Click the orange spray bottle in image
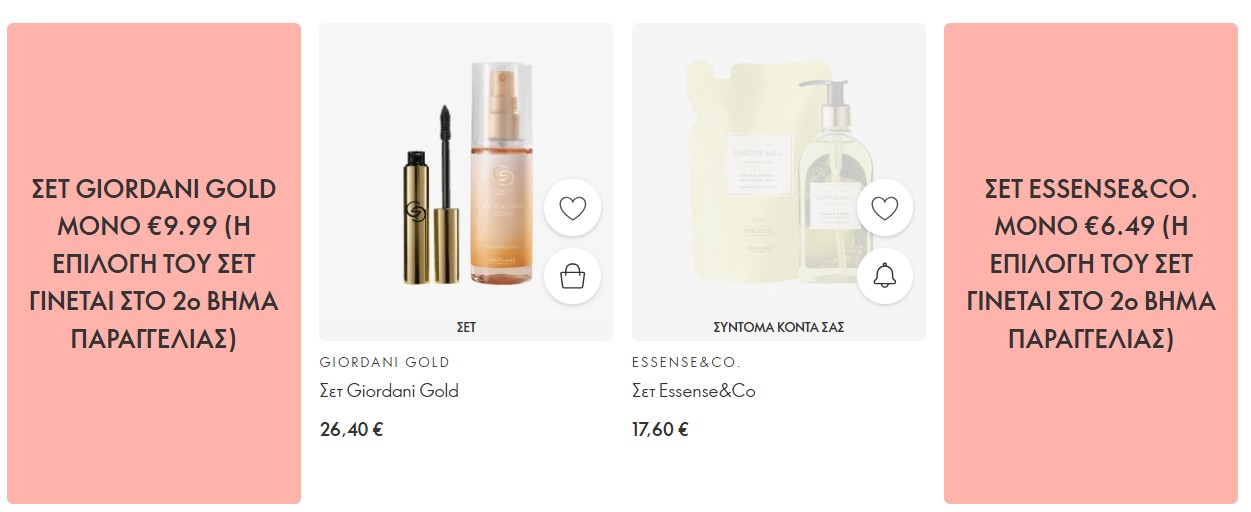1251x512 pixels. 506,175
